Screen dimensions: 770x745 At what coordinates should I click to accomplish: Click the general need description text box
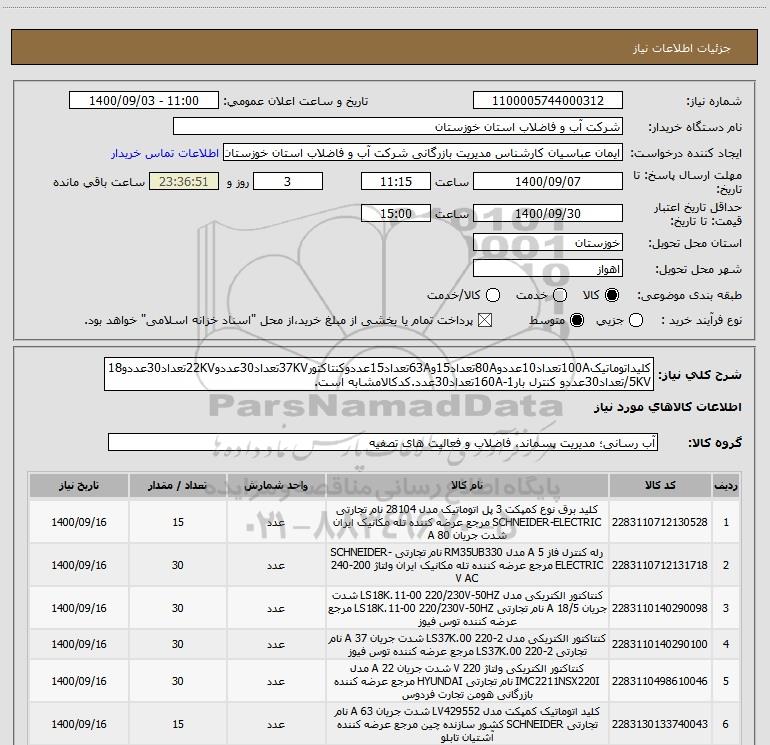click(379, 374)
